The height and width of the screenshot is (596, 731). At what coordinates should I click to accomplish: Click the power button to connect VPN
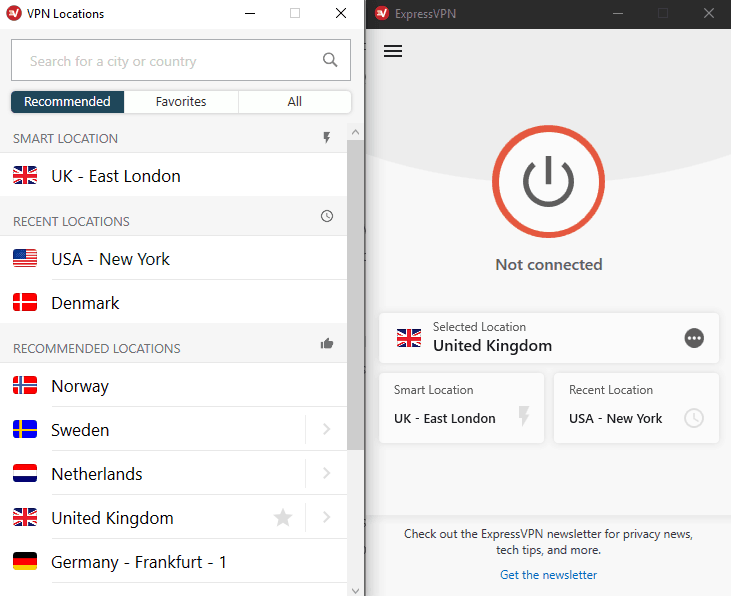pos(548,181)
